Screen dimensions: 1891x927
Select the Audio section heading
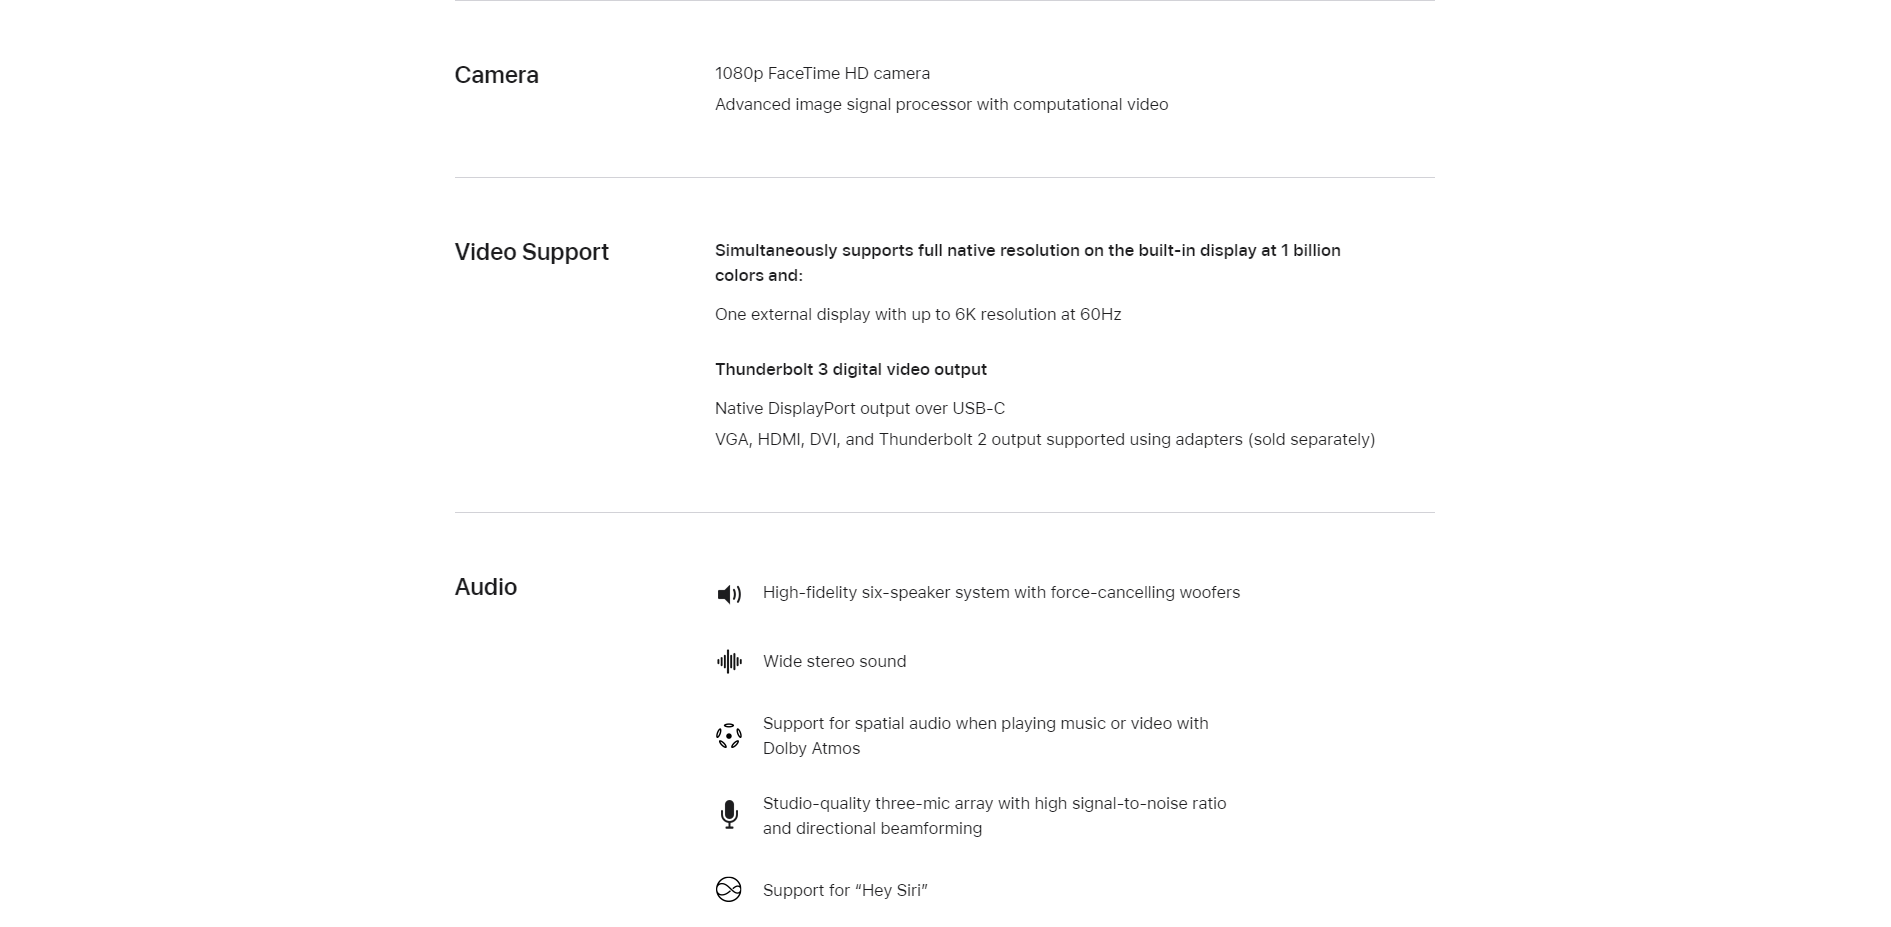pyautogui.click(x=485, y=587)
